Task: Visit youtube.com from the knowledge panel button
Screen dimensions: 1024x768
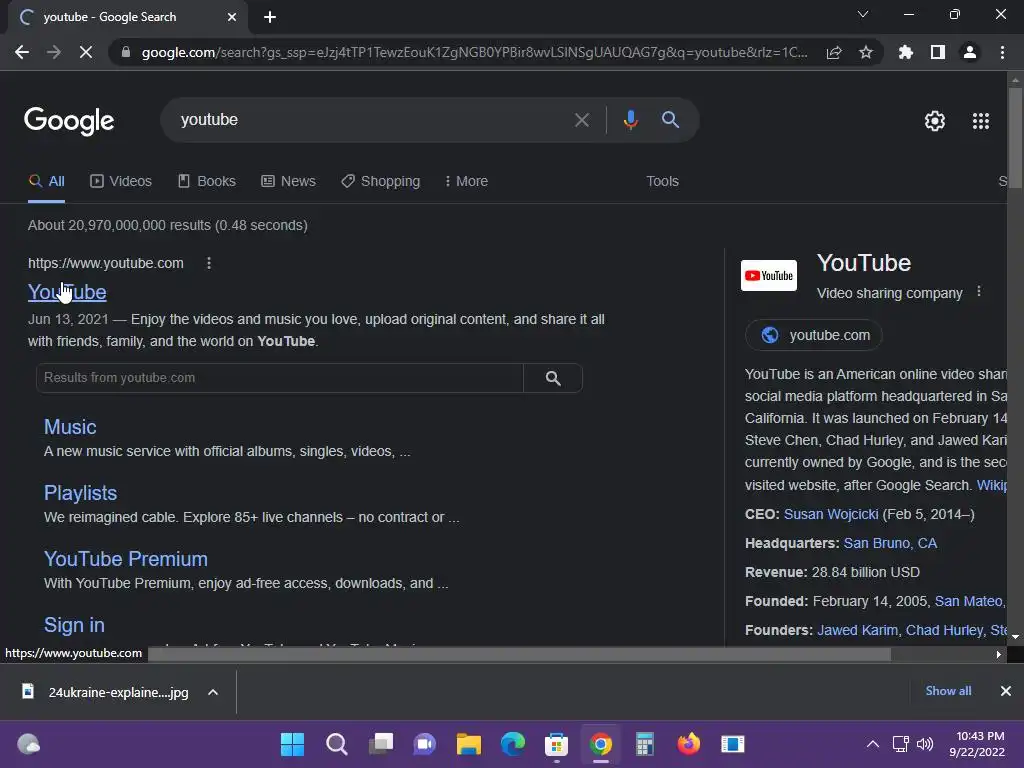Action: tap(814, 335)
